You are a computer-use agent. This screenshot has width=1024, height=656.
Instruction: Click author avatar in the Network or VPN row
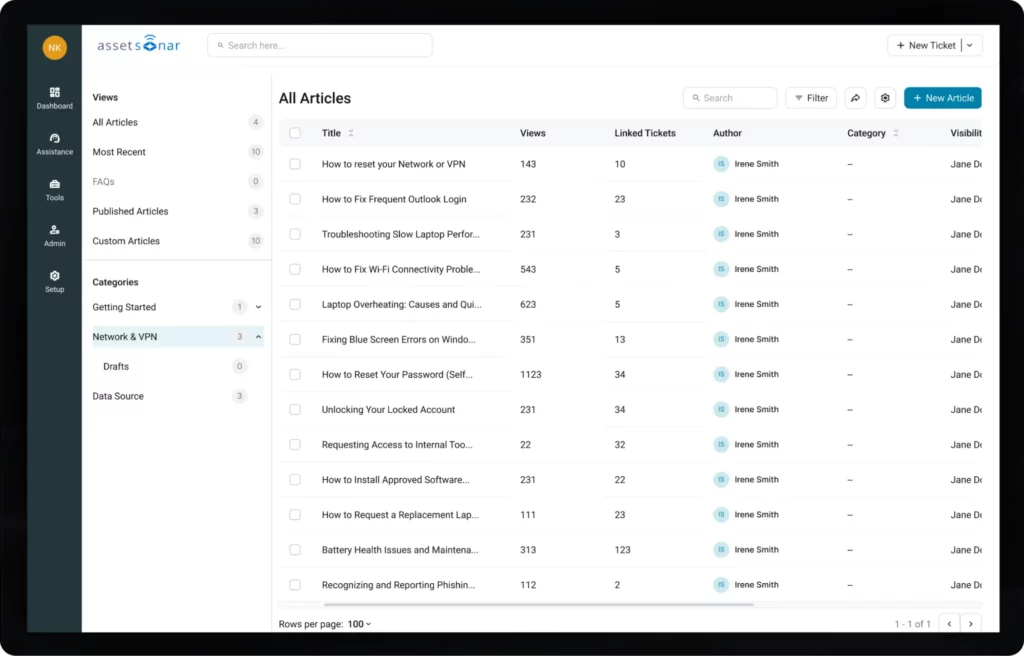721,164
